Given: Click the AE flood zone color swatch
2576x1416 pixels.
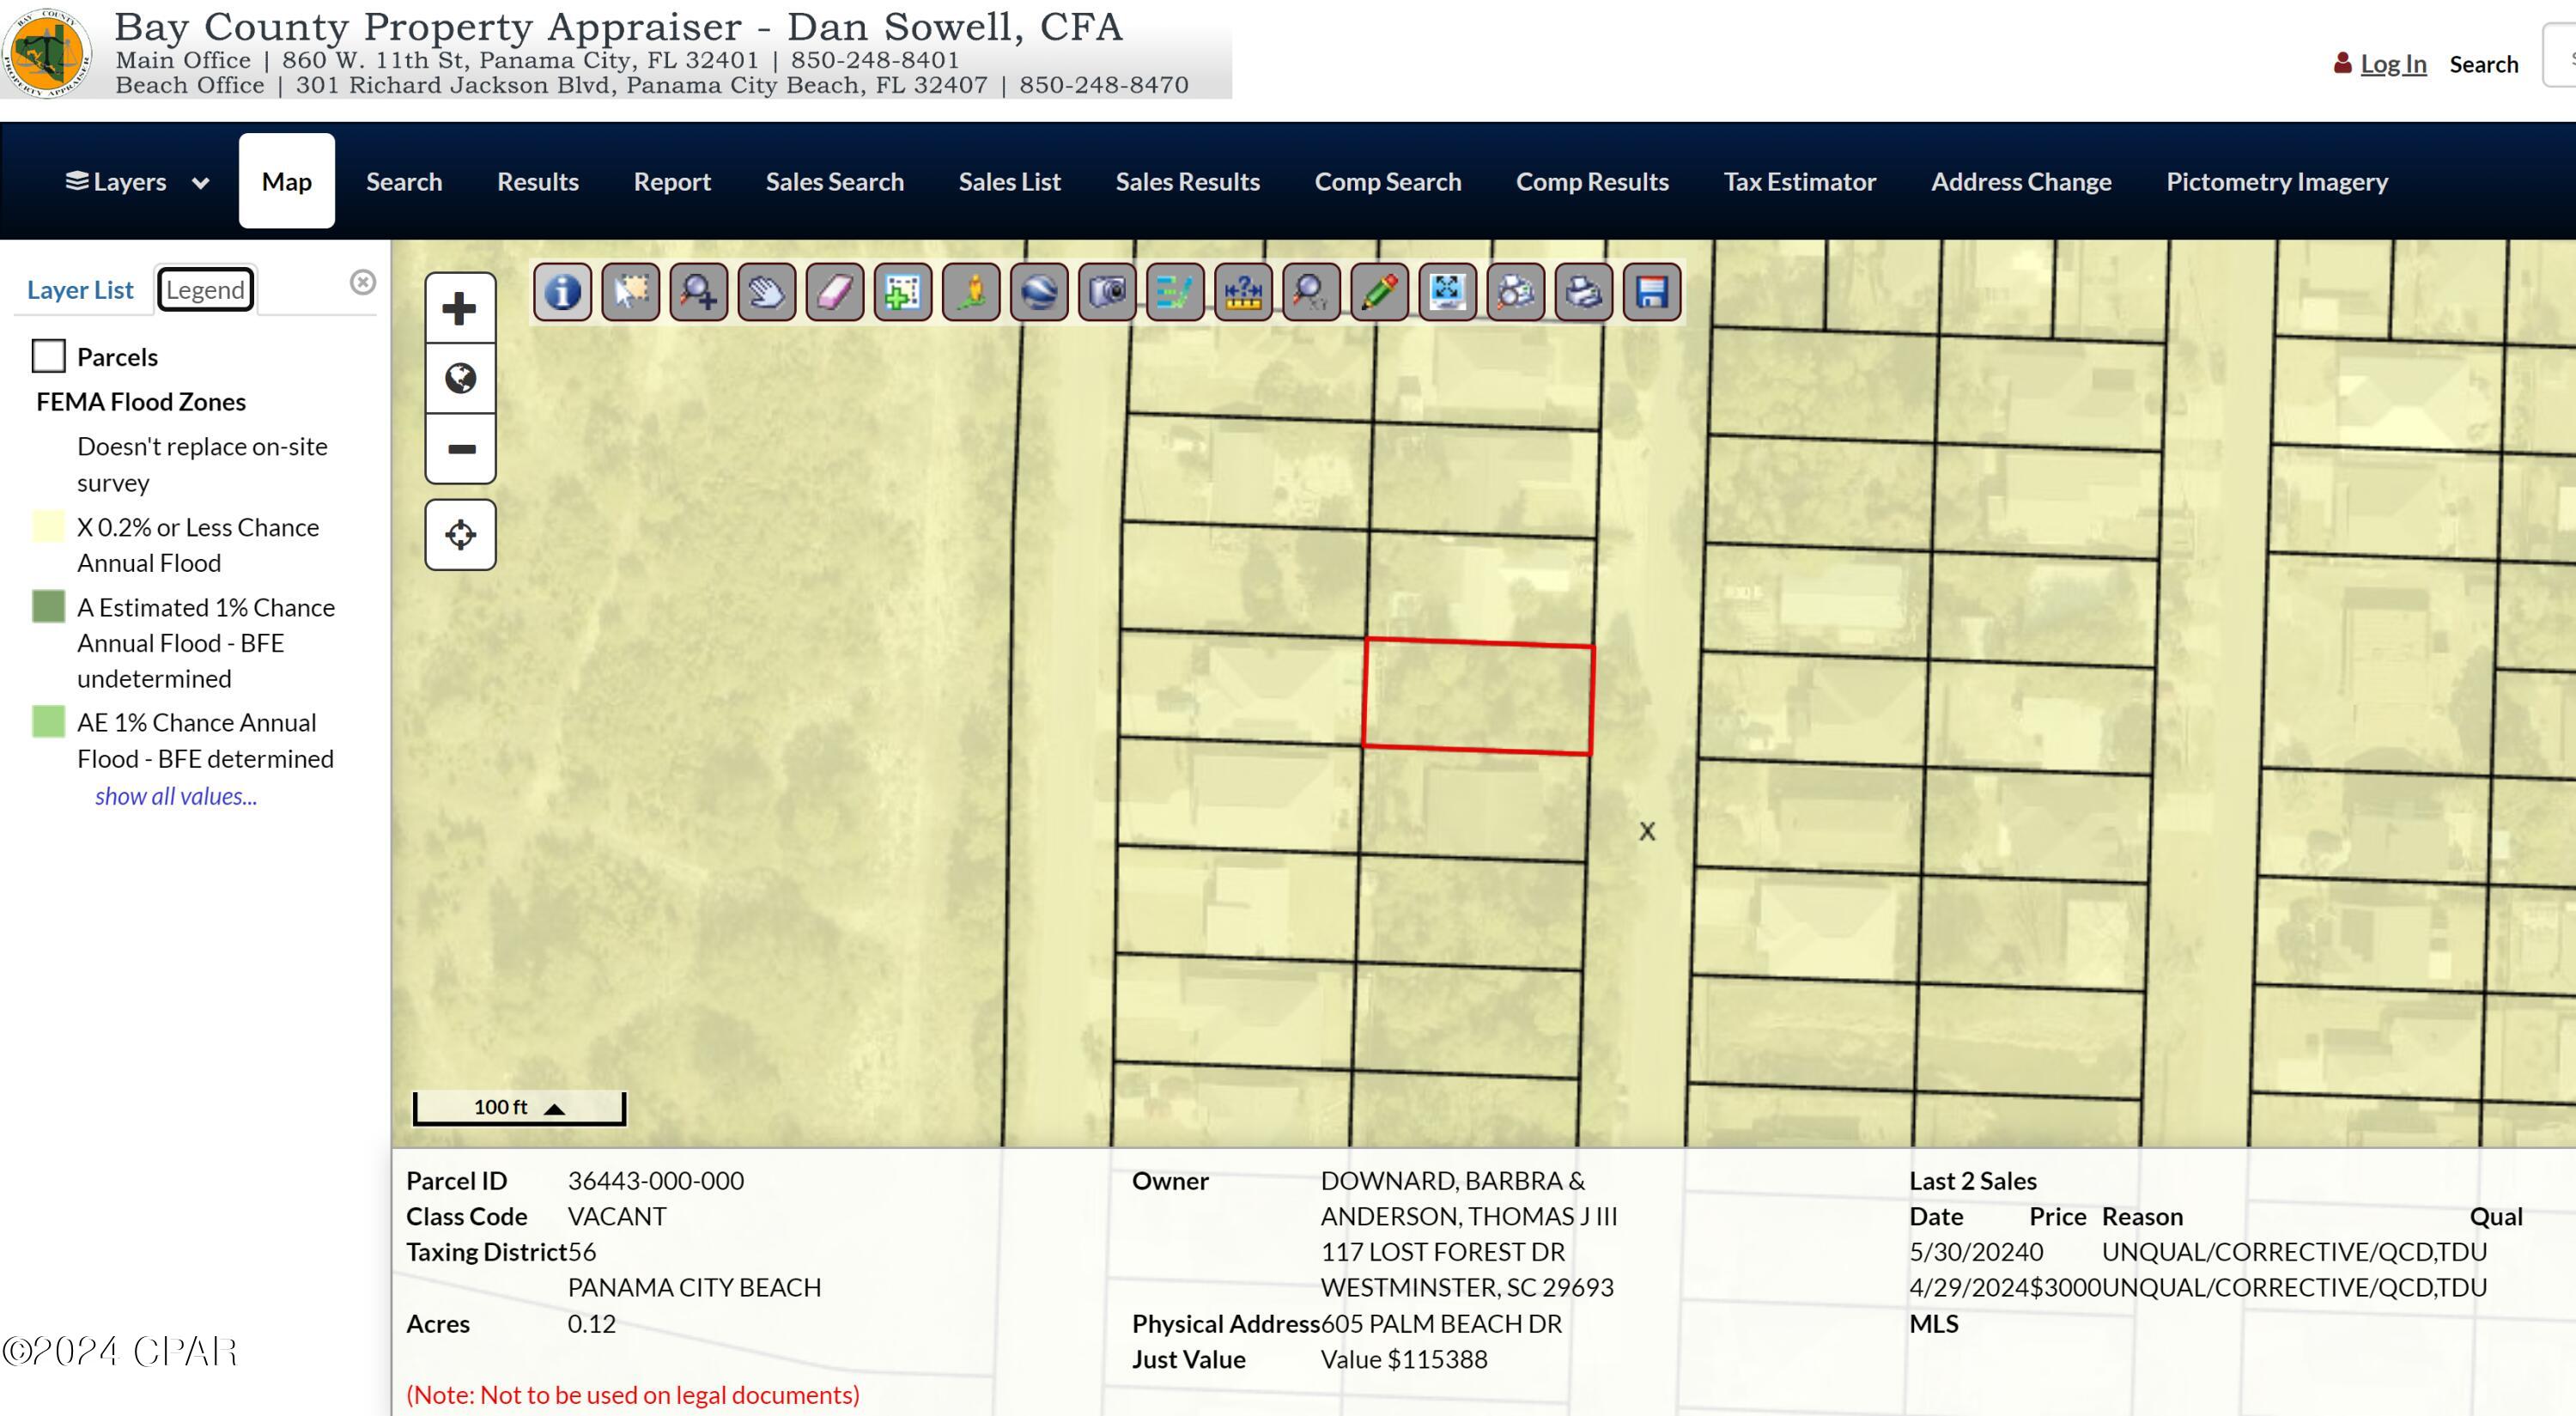Looking at the screenshot, I should [49, 721].
